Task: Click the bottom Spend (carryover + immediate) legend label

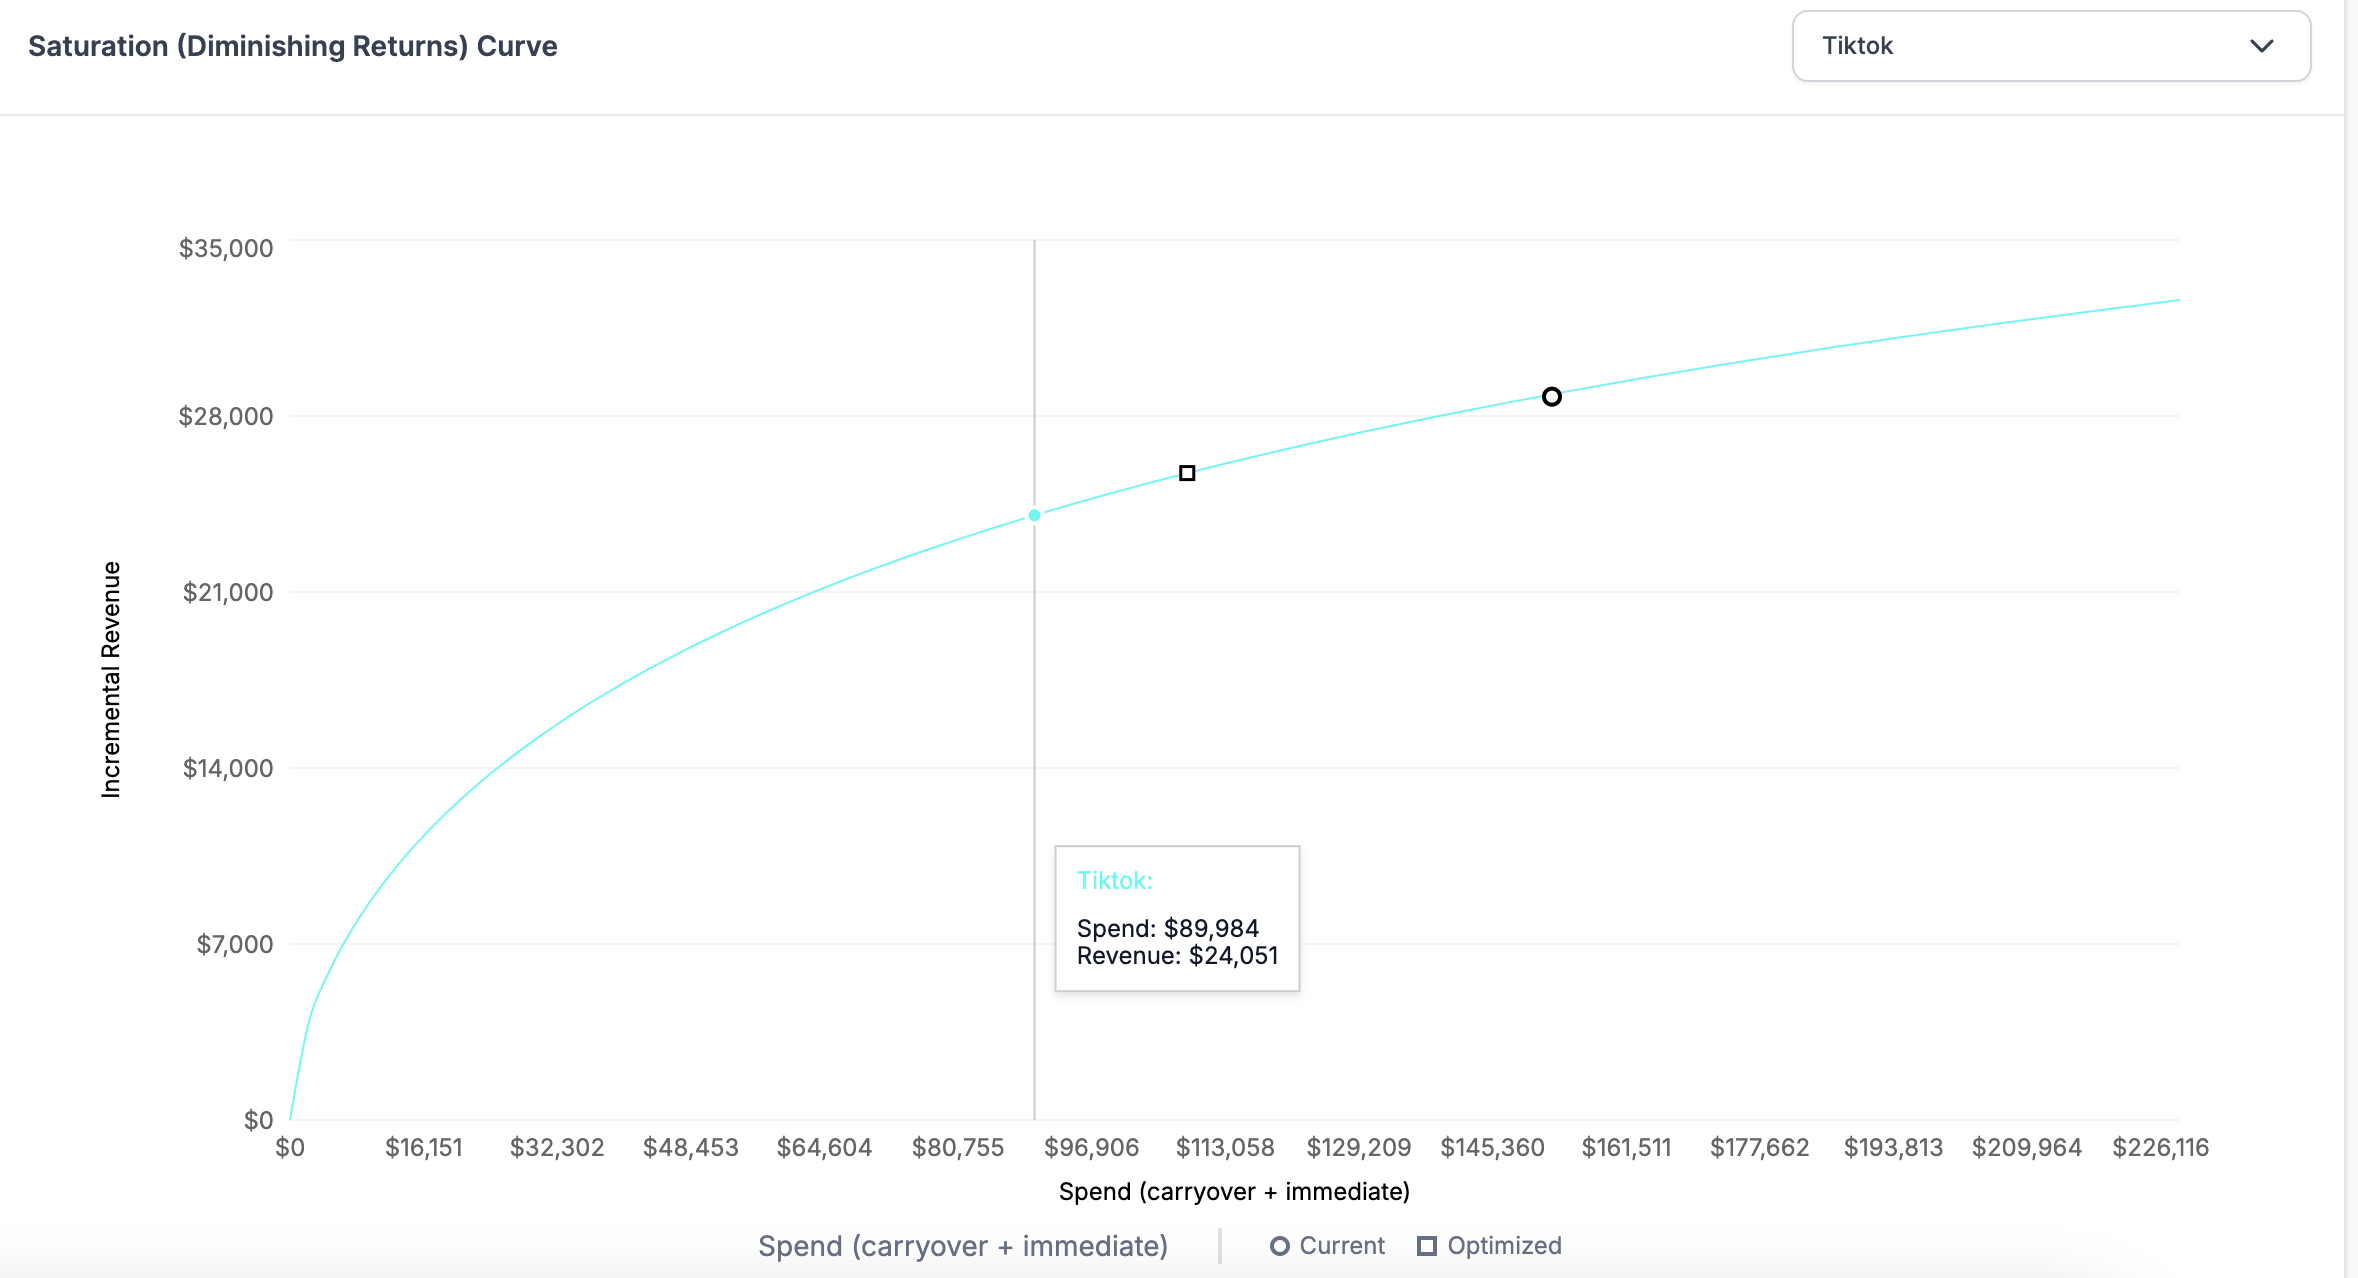Action: pyautogui.click(x=962, y=1246)
